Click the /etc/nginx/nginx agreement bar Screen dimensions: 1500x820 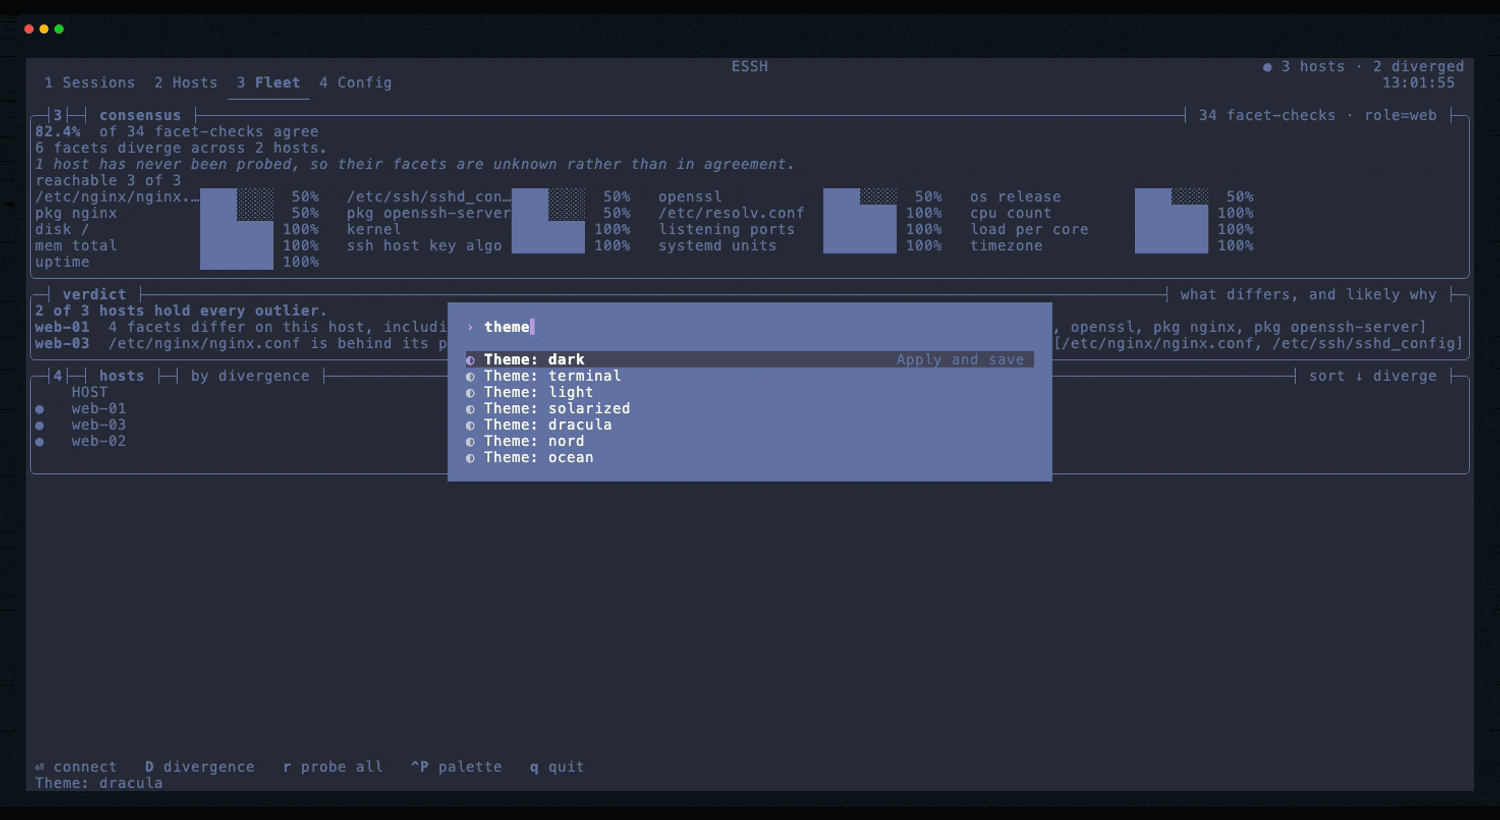pos(237,197)
